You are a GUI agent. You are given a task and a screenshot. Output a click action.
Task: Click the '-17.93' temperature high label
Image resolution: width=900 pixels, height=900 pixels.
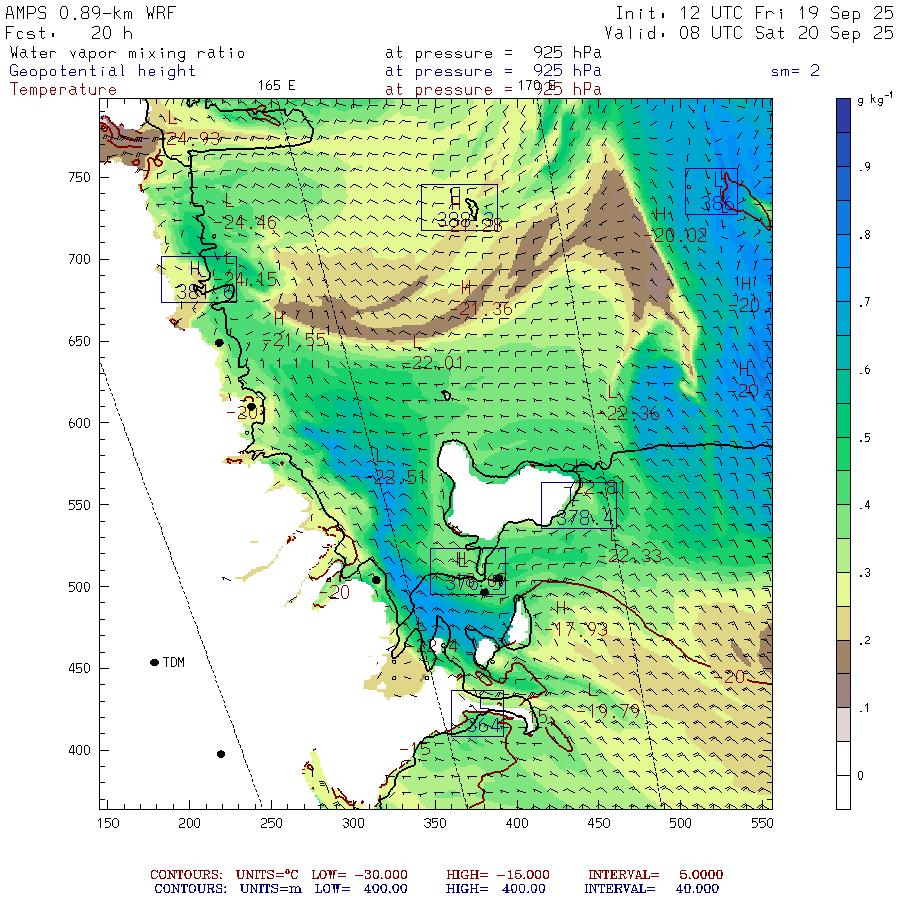point(576,630)
